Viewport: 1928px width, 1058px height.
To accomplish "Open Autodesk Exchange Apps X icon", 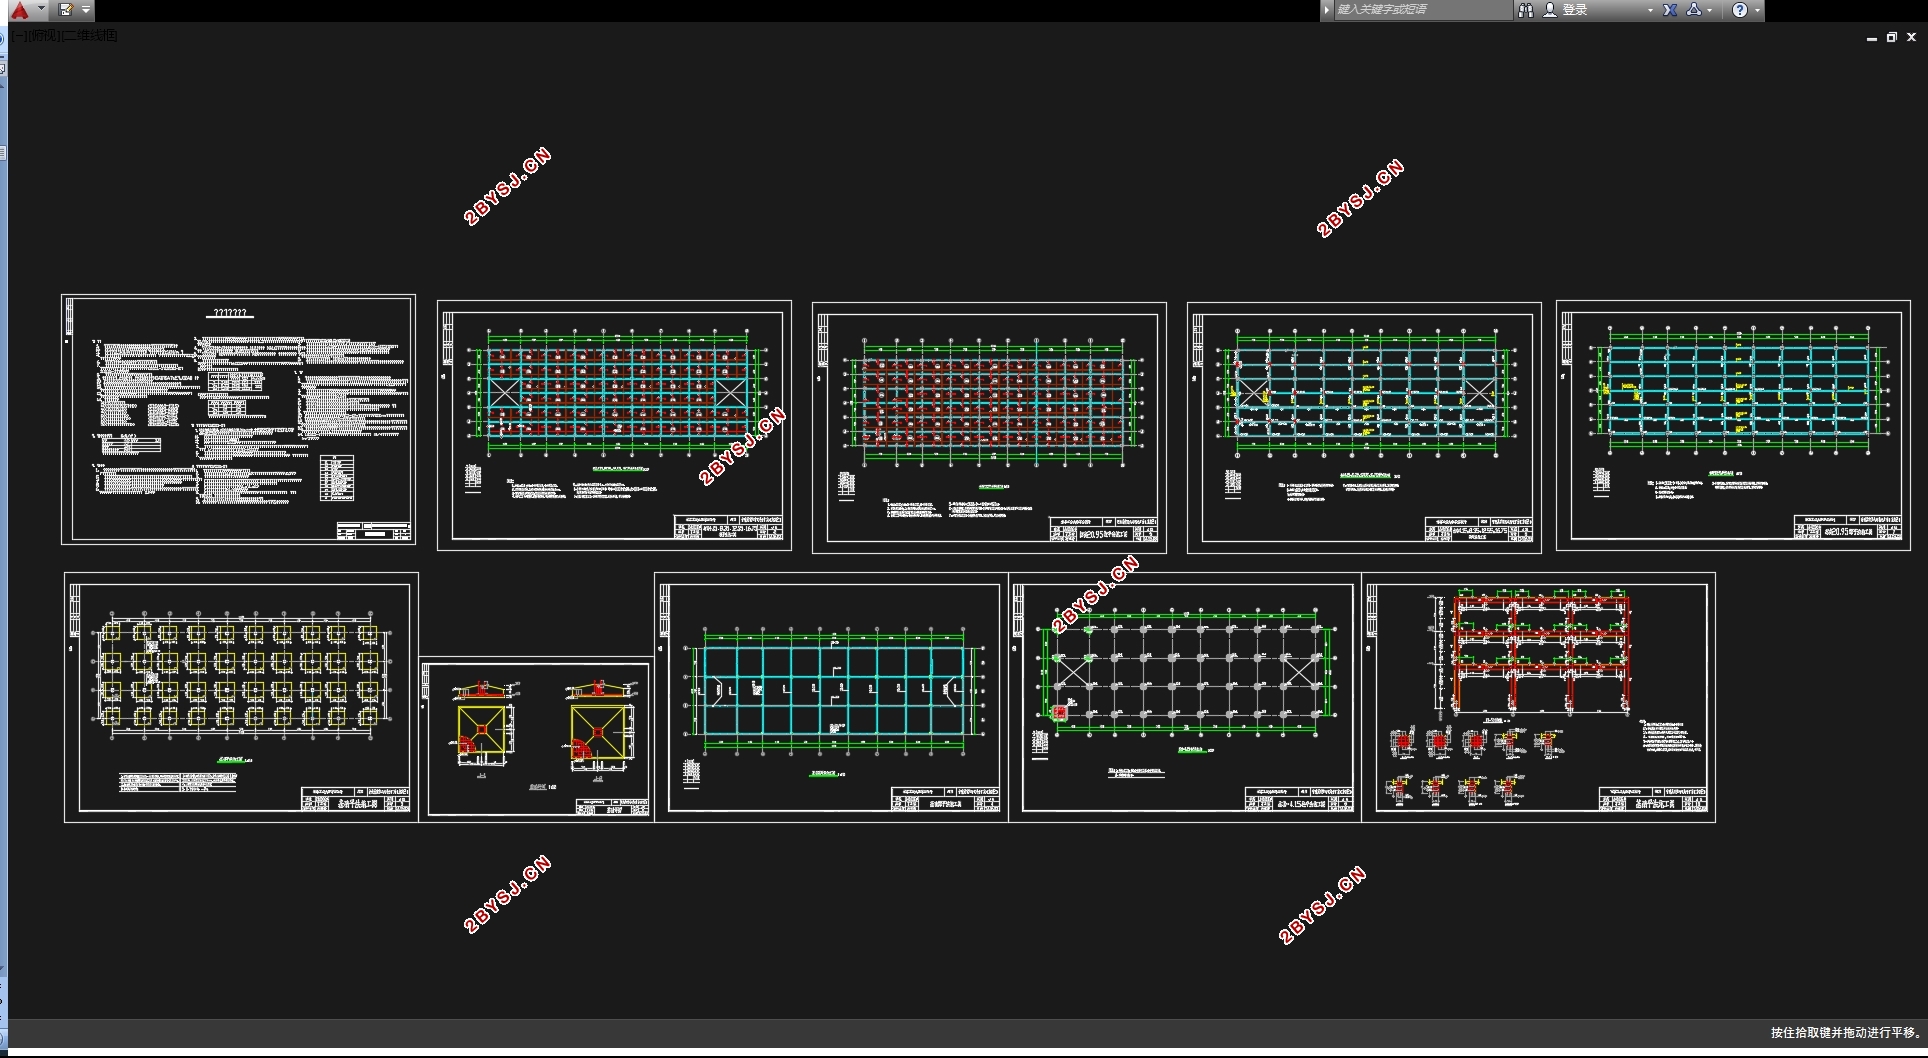I will tap(1670, 10).
